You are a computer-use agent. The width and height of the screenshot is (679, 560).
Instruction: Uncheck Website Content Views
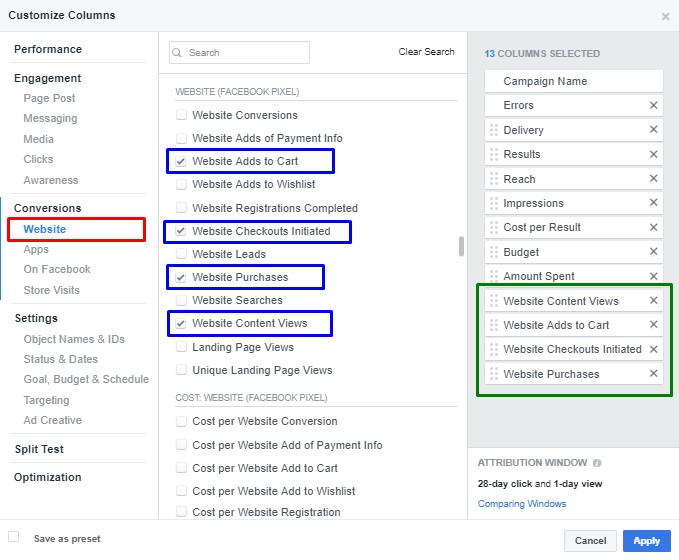point(181,323)
